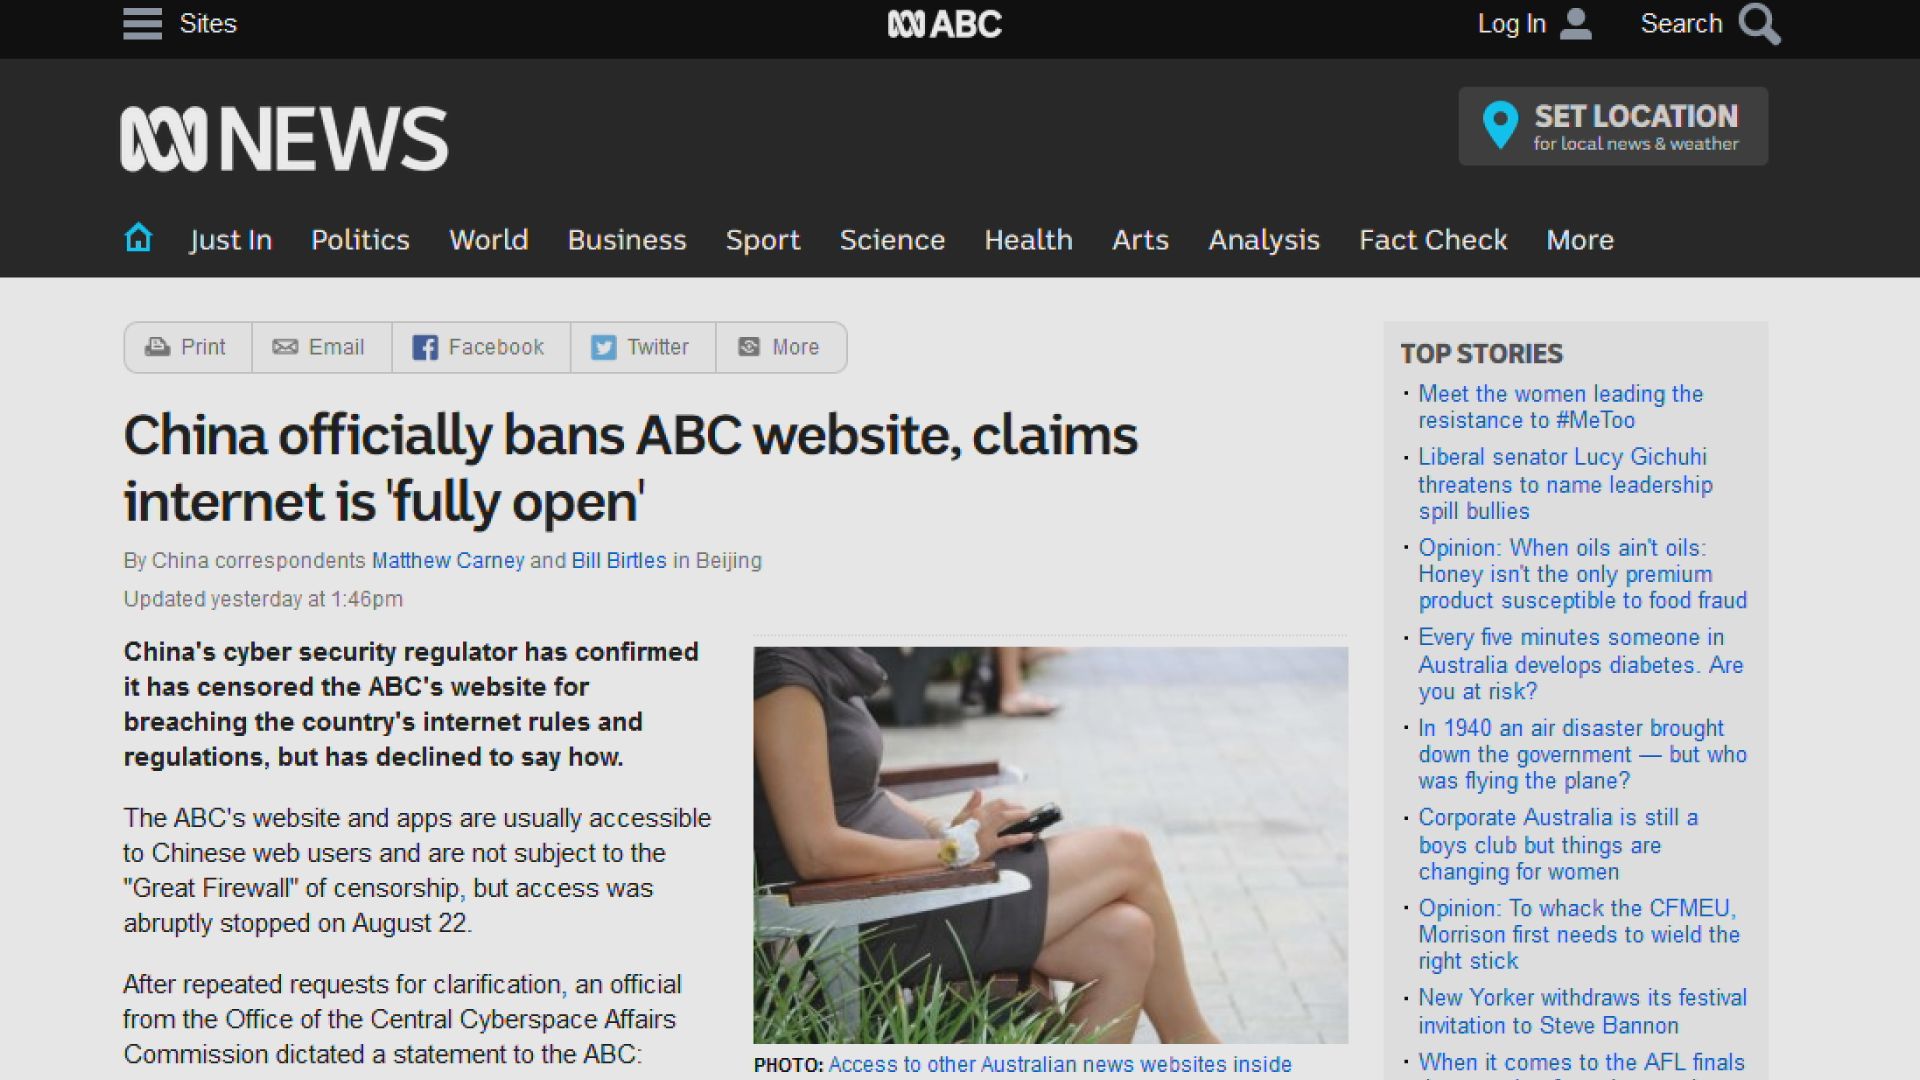1920x1080 pixels.
Task: Click the ABC NEWS masthead logo
Action: point(284,139)
